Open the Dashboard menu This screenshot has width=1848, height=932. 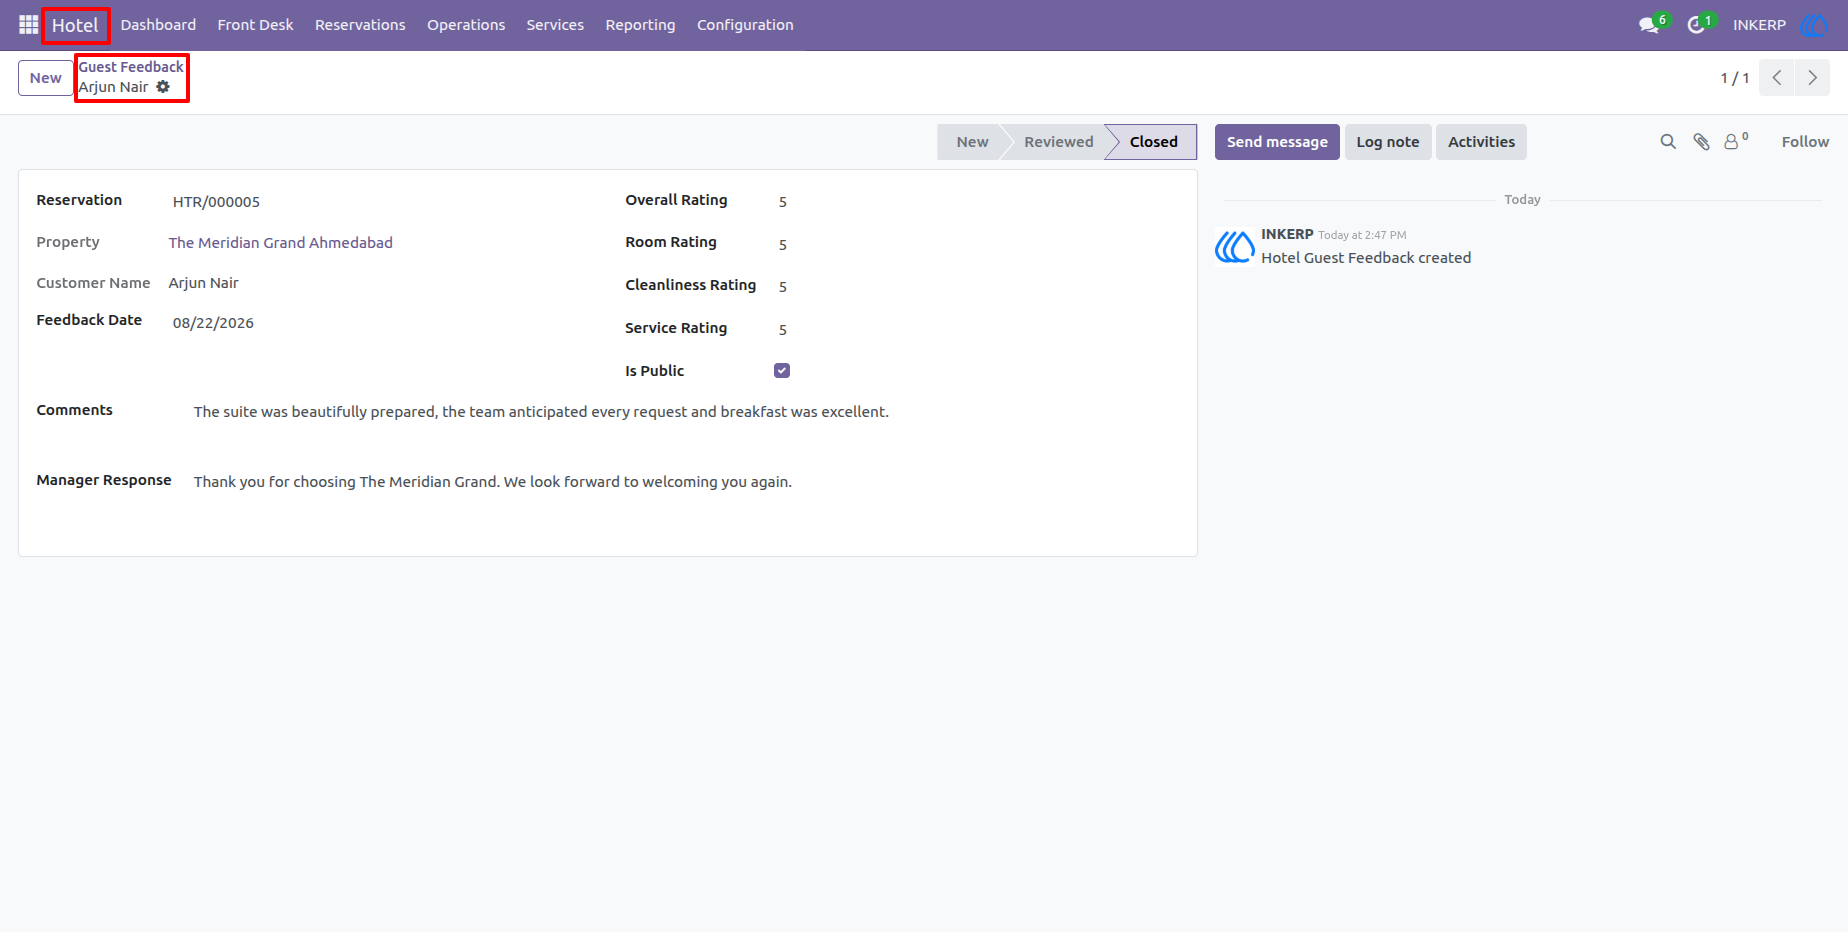coord(158,25)
